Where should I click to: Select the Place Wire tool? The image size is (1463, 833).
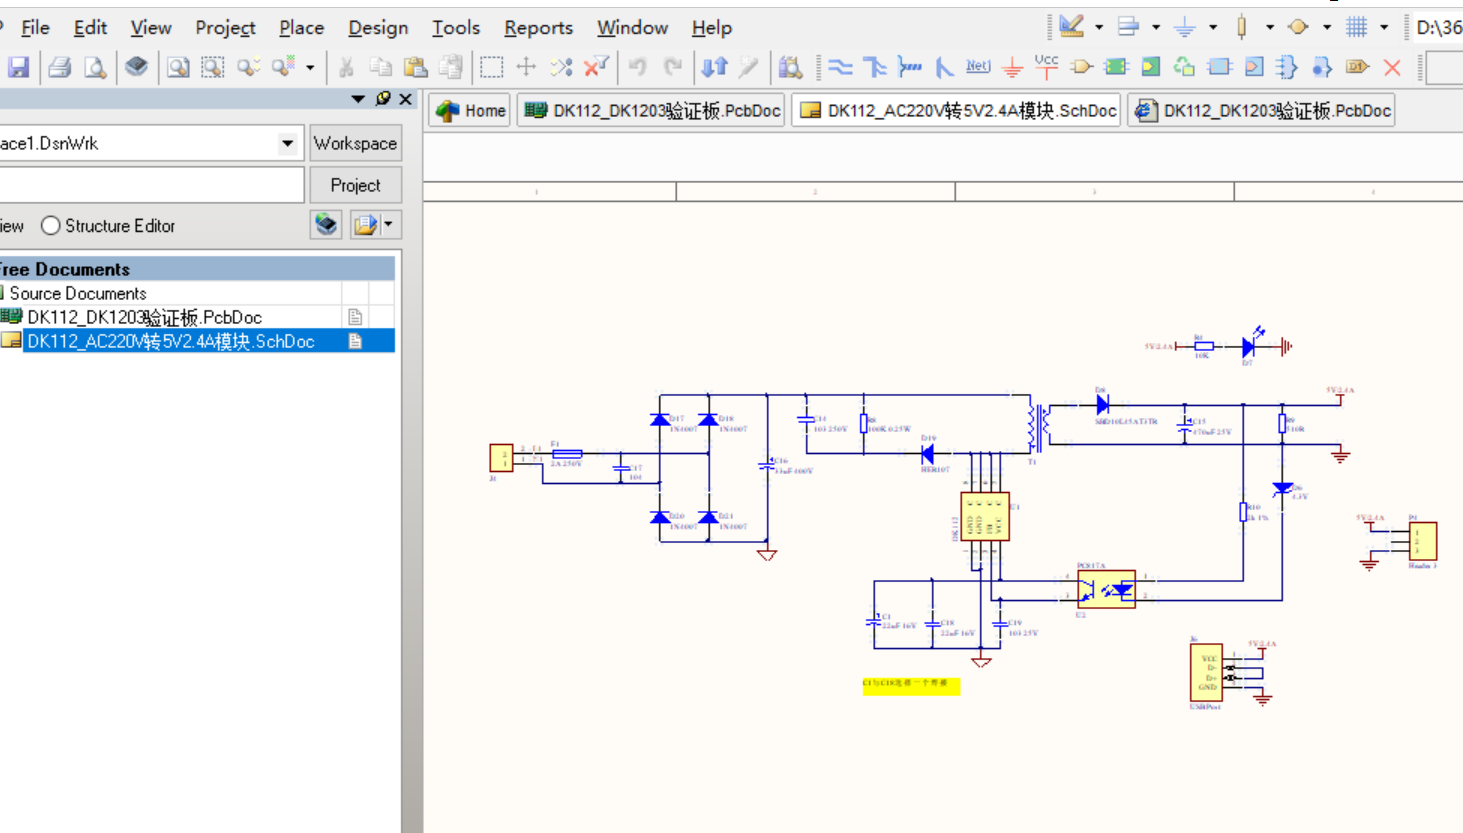click(840, 67)
